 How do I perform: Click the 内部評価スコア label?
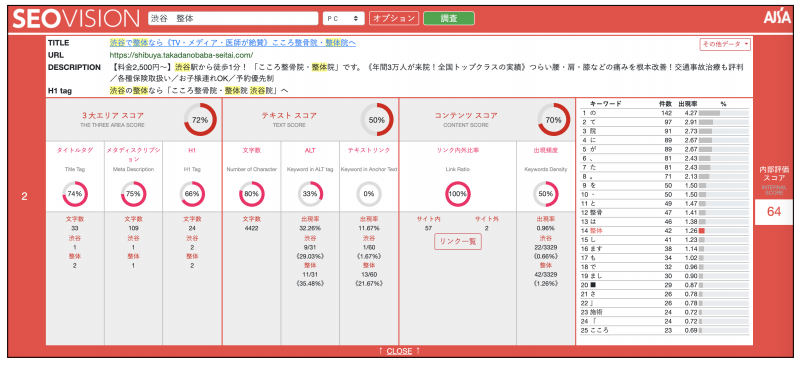point(773,175)
